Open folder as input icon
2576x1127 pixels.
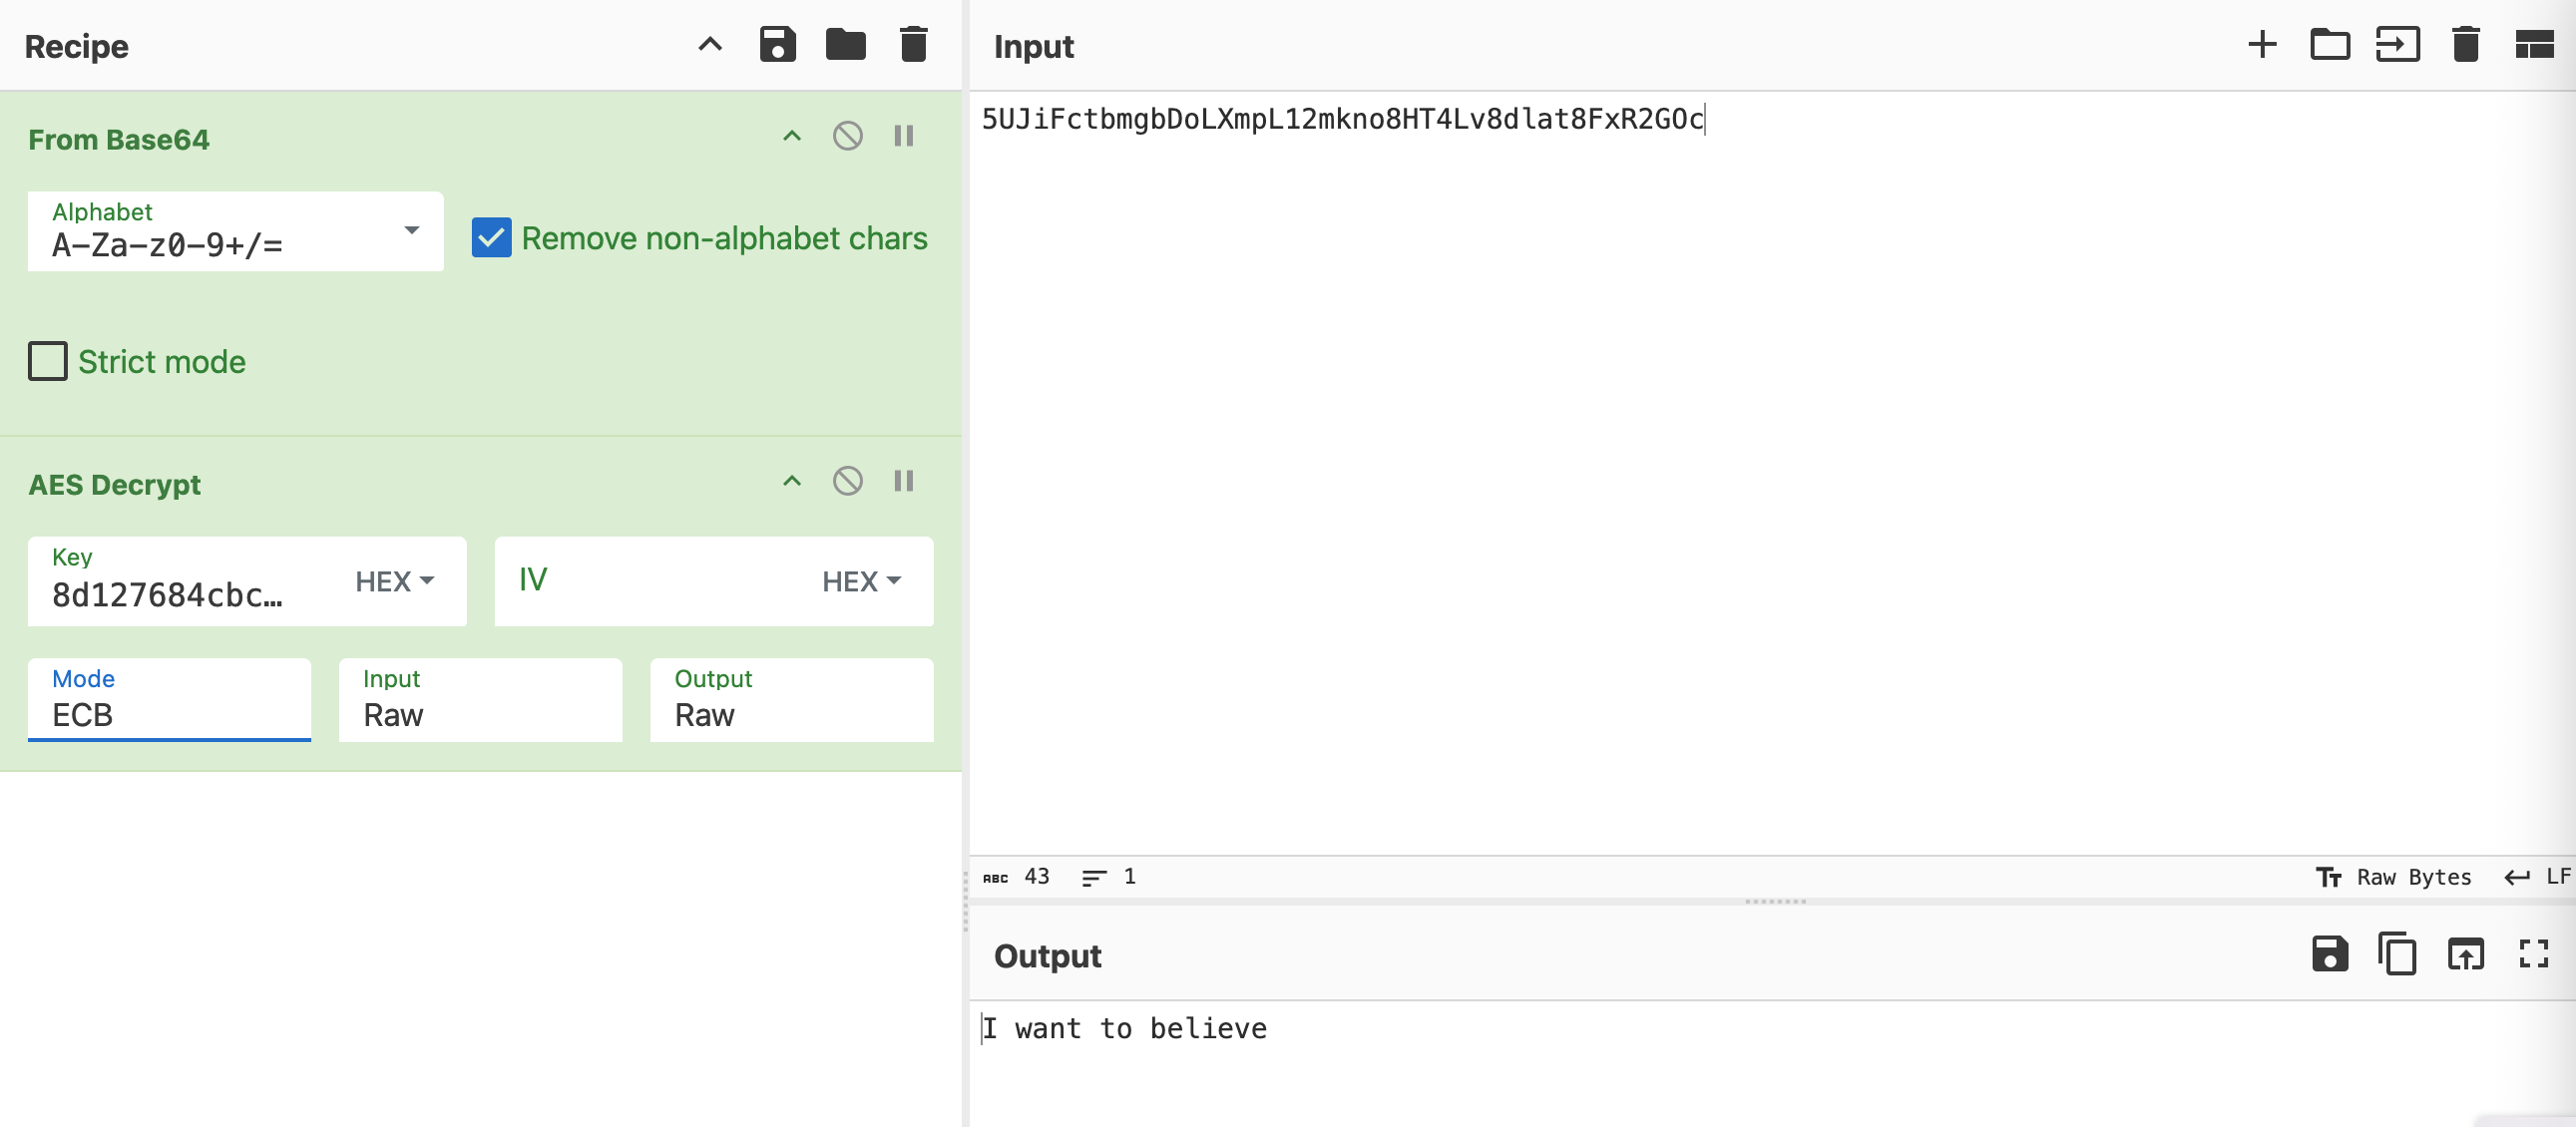pos(2329,45)
